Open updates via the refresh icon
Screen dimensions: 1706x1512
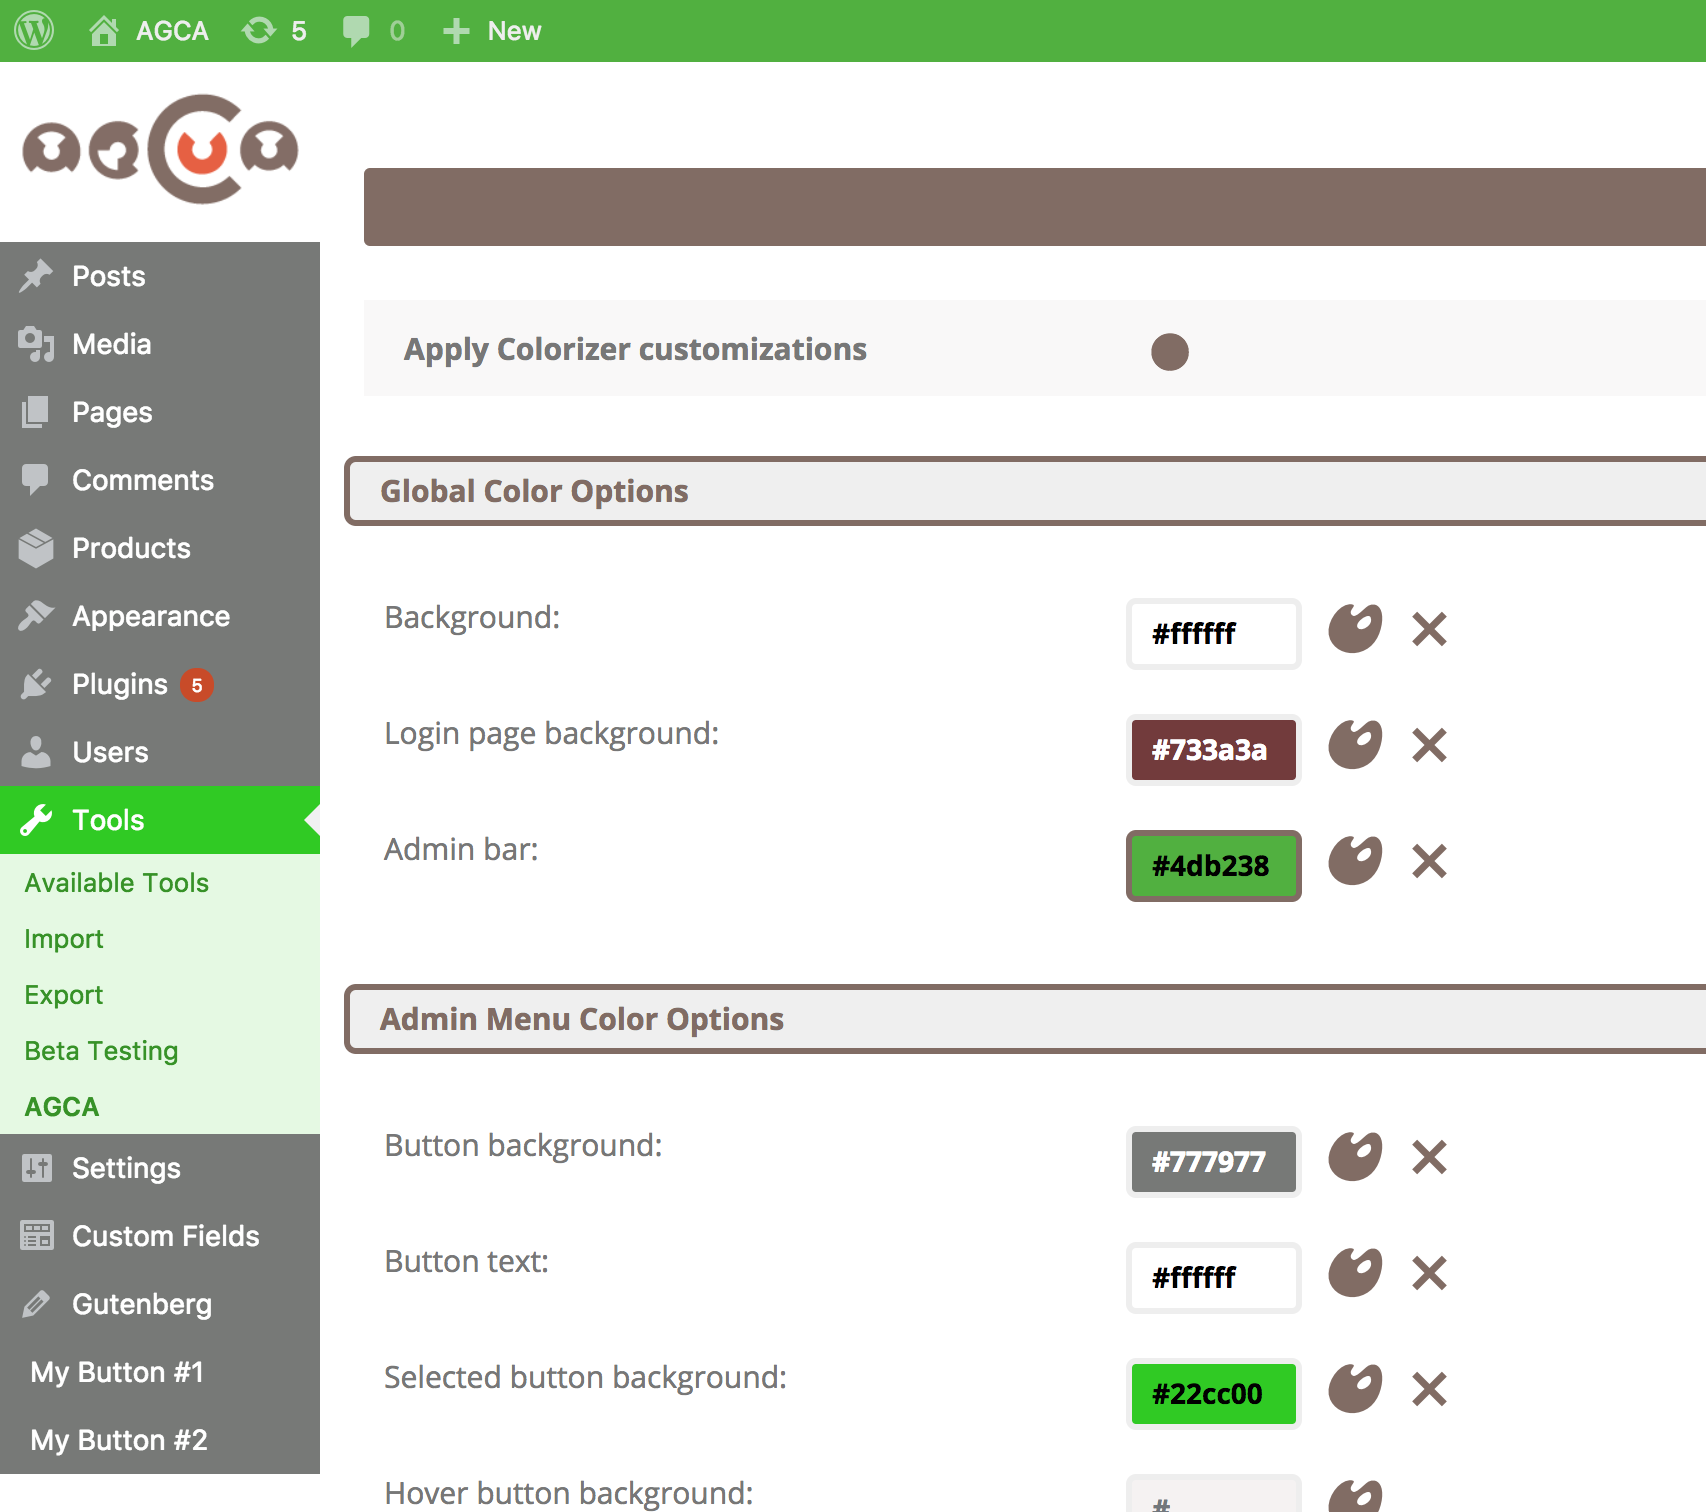point(258,30)
